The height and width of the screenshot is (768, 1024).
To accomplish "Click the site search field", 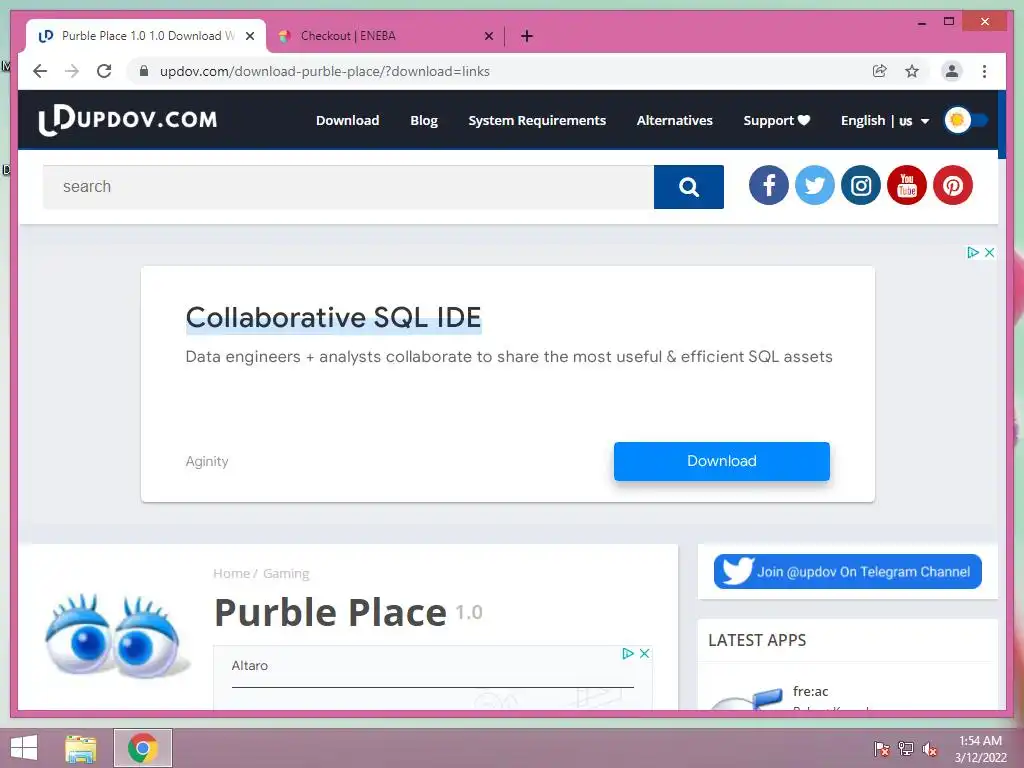I will 348,187.
